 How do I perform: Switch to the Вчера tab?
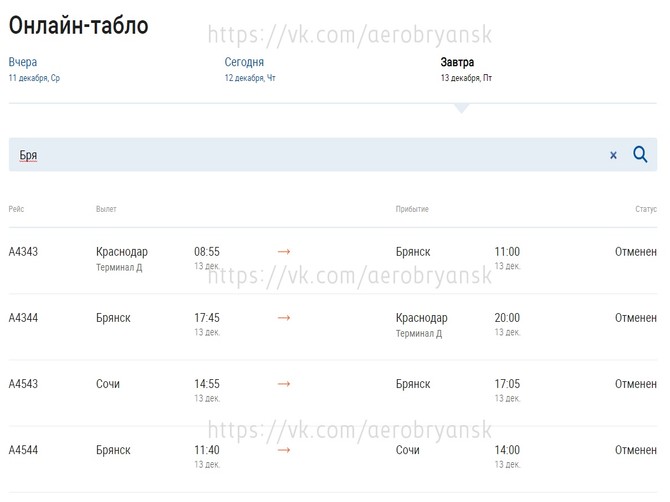pyautogui.click(x=23, y=62)
